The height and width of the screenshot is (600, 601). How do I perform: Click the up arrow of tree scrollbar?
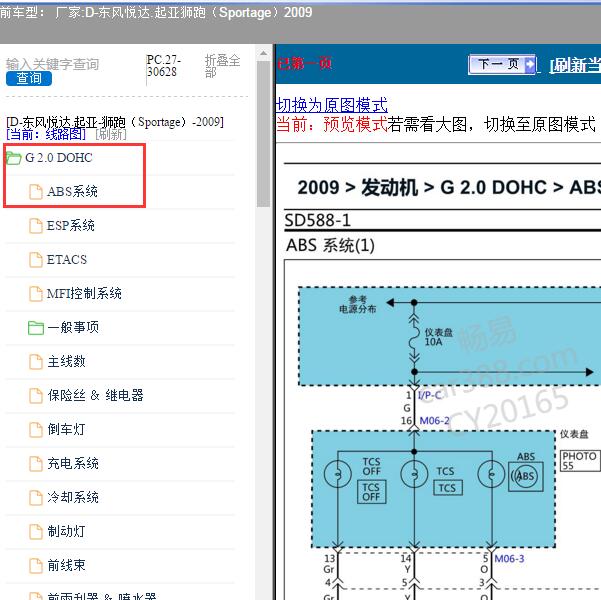[263, 54]
